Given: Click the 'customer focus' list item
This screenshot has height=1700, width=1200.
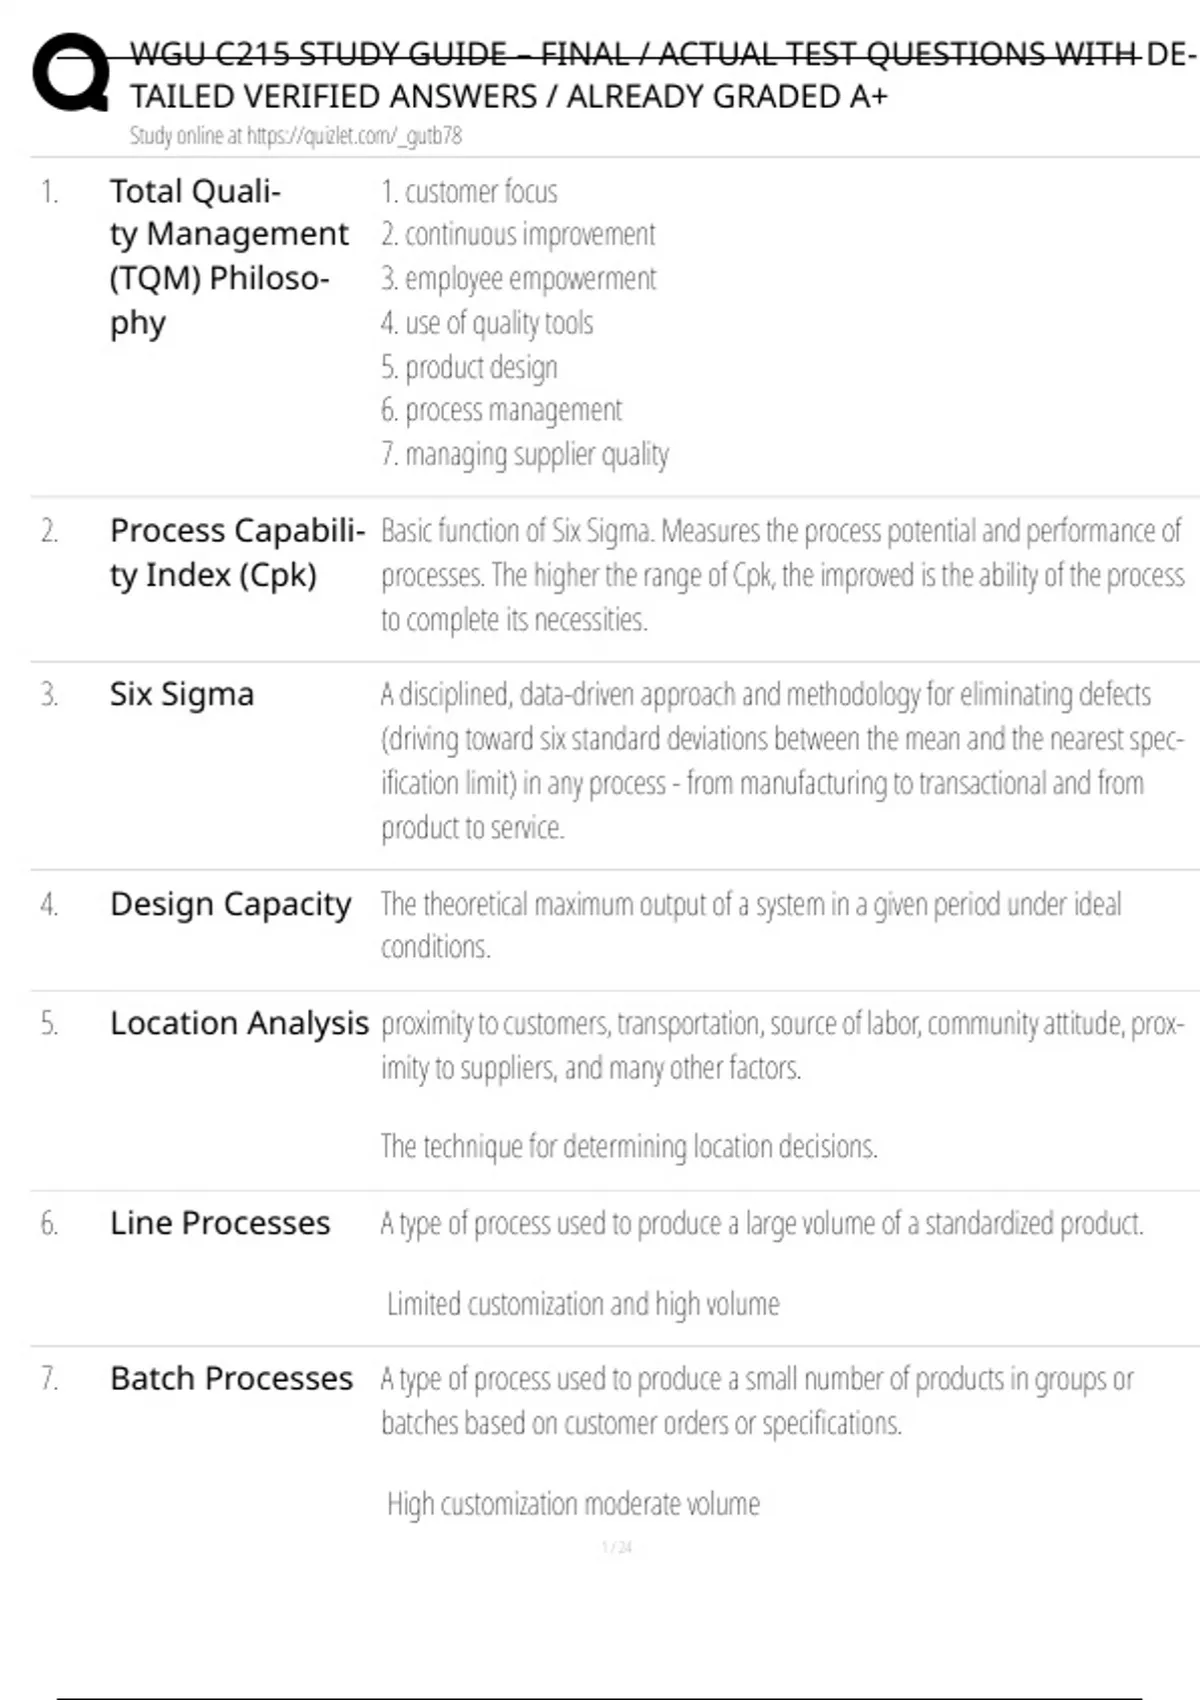Looking at the screenshot, I should point(469,191).
